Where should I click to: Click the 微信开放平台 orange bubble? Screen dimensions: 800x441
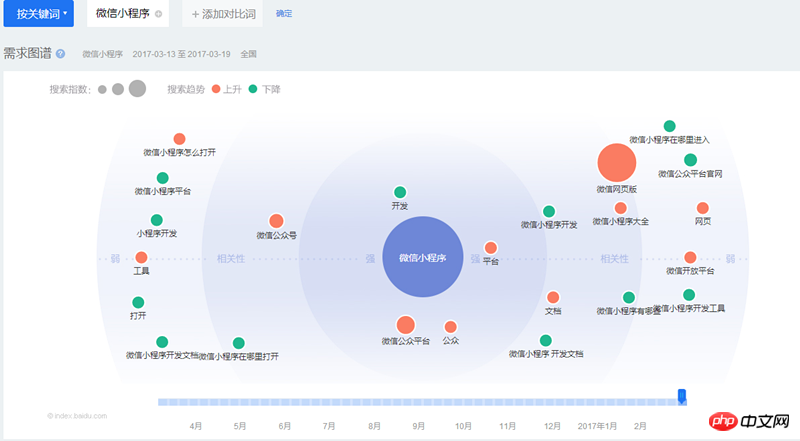(690, 257)
